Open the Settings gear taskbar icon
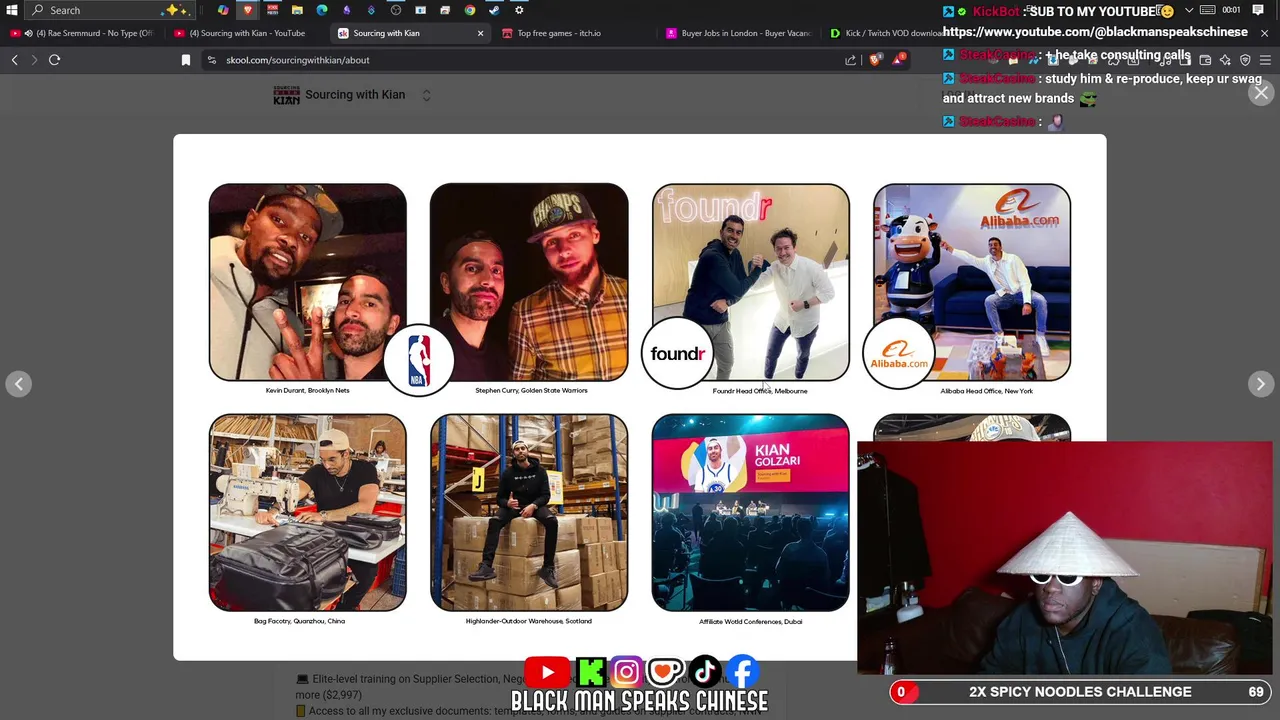1280x720 pixels. [519, 10]
